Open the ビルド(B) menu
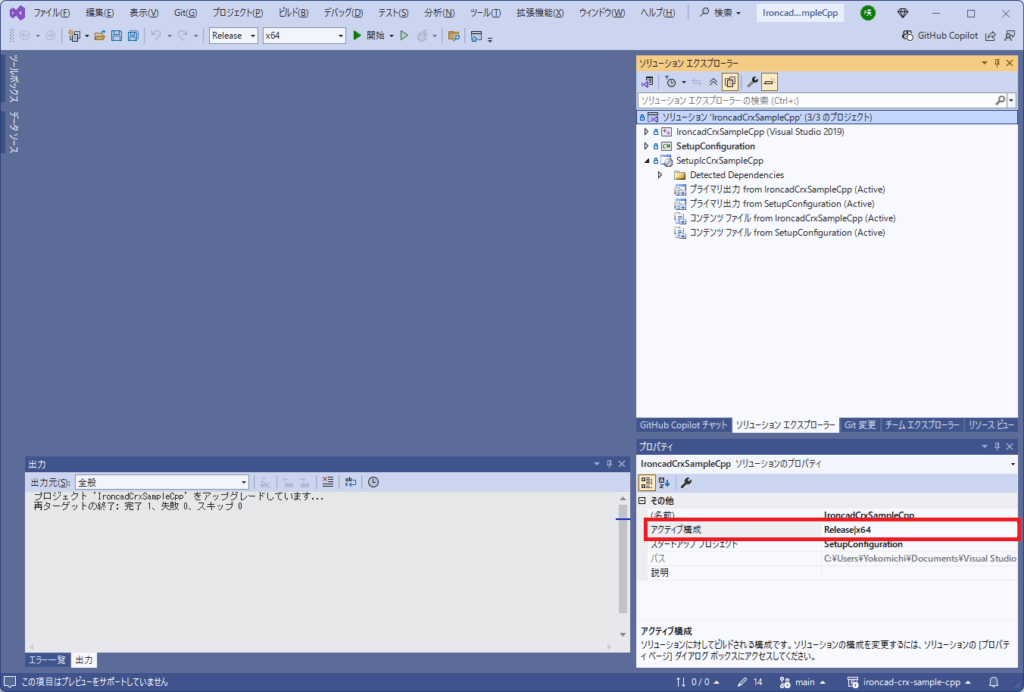 click(293, 13)
